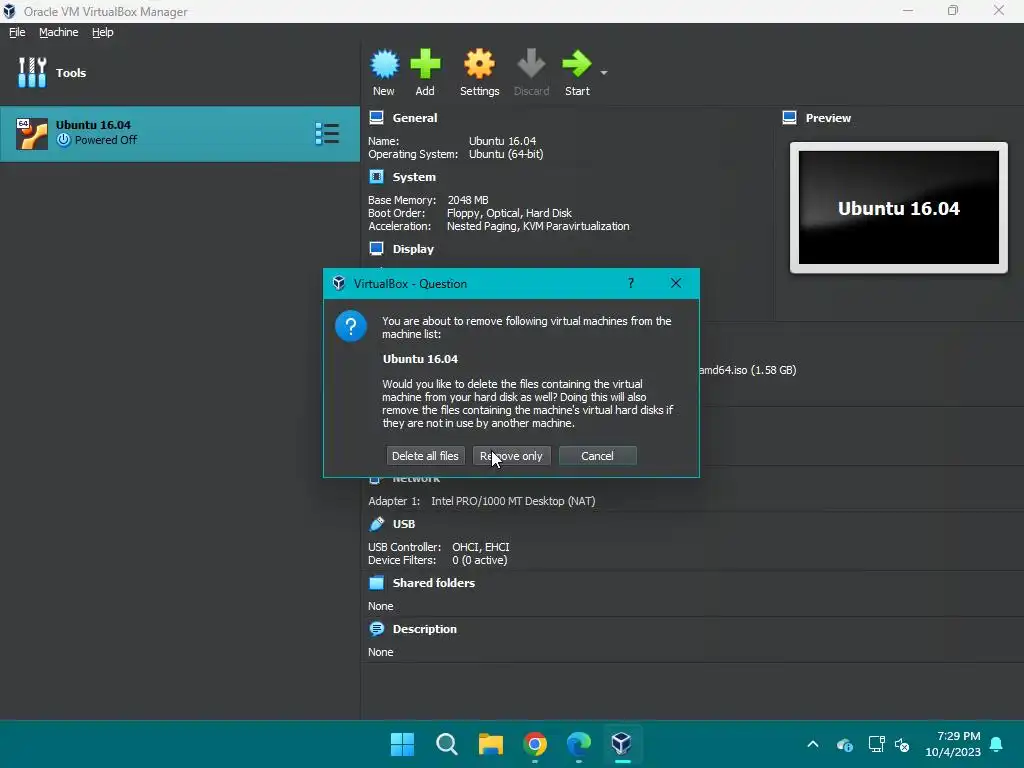Select Ubuntu 16.04 VM in list
This screenshot has height=768, width=1024.
pyautogui.click(x=180, y=133)
